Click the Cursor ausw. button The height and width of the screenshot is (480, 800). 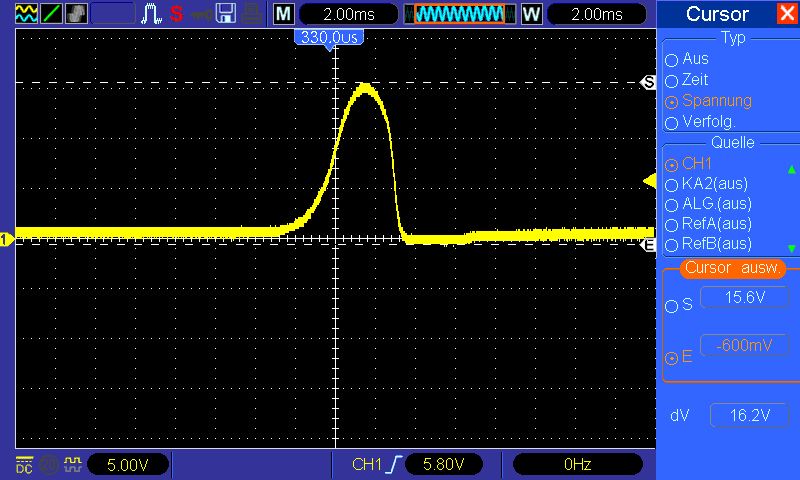coord(733,268)
